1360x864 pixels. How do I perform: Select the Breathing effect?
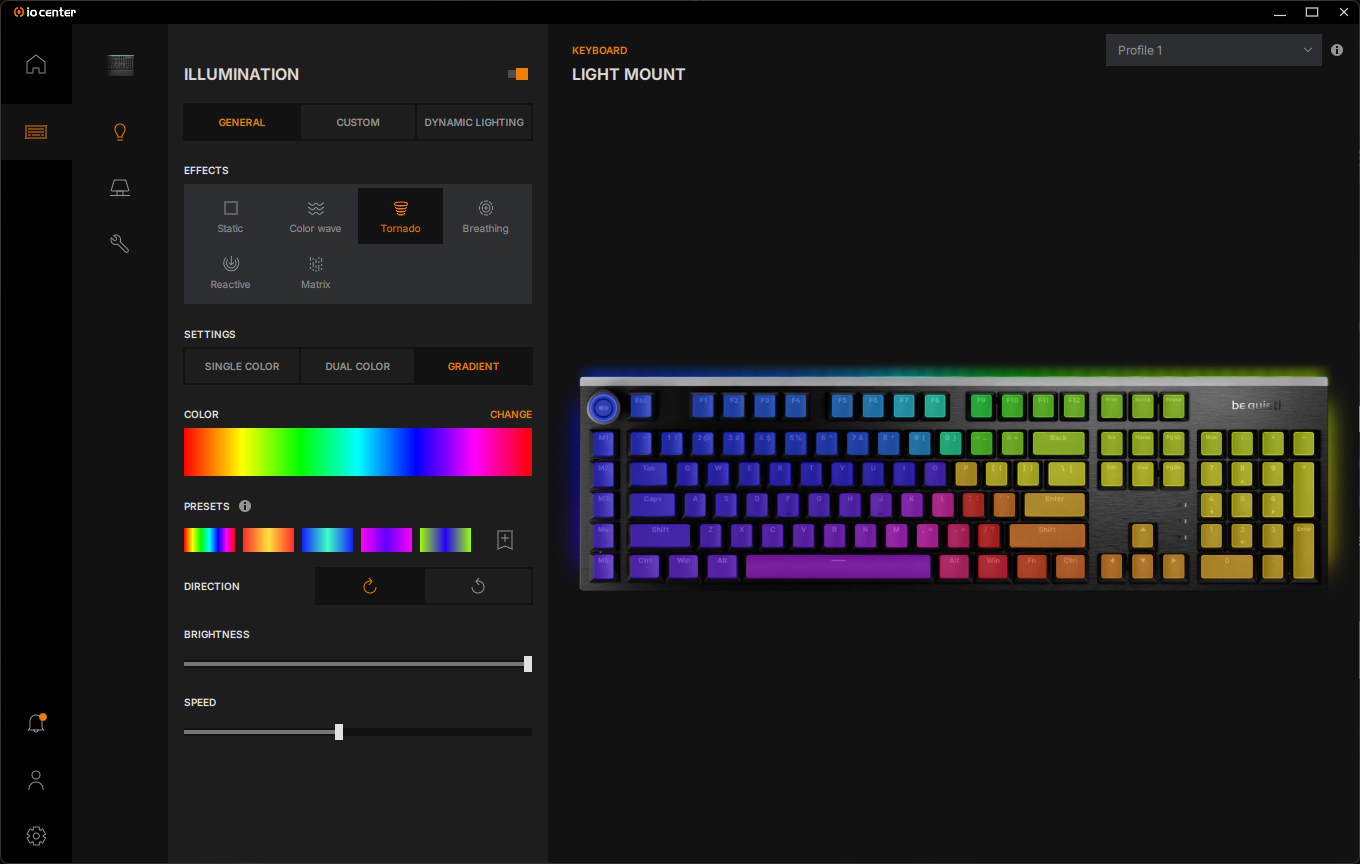pos(485,216)
